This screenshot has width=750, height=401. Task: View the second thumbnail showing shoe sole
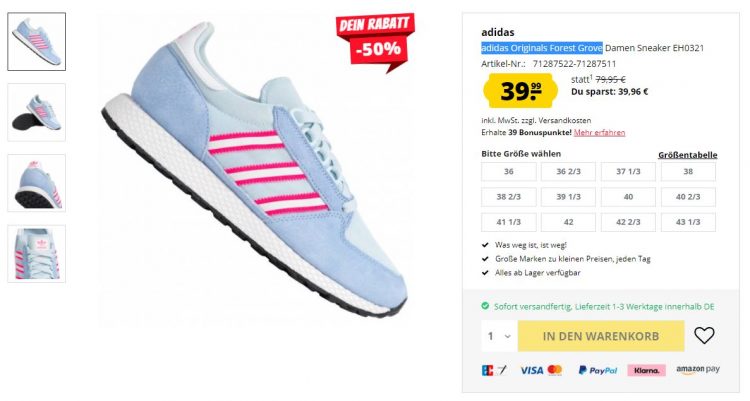click(x=36, y=112)
